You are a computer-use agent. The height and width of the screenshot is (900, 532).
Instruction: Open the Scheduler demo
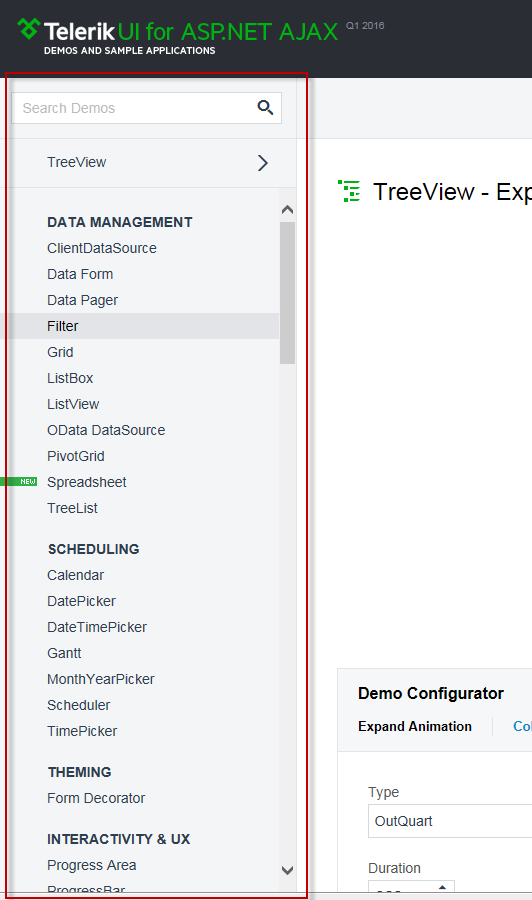tap(79, 705)
